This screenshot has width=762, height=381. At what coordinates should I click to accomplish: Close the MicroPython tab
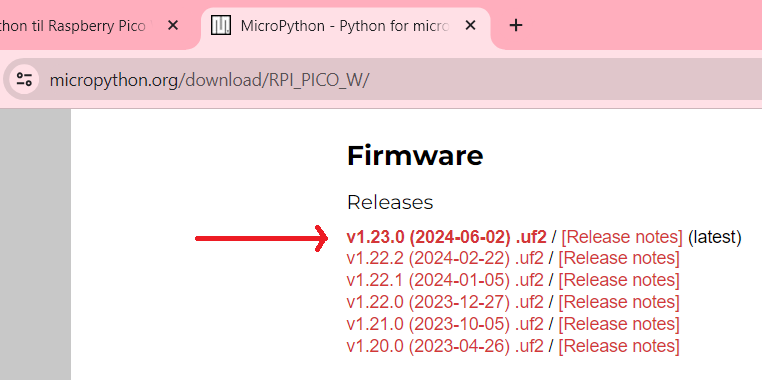pos(470,25)
